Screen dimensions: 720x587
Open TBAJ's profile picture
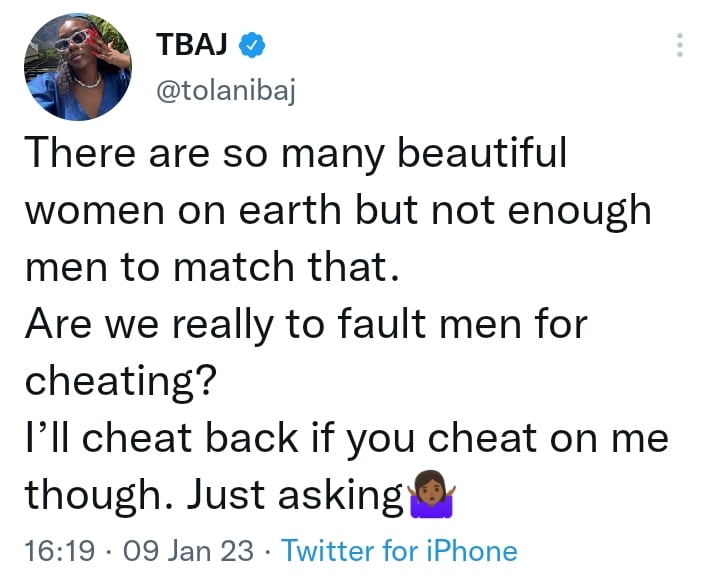coord(77,68)
